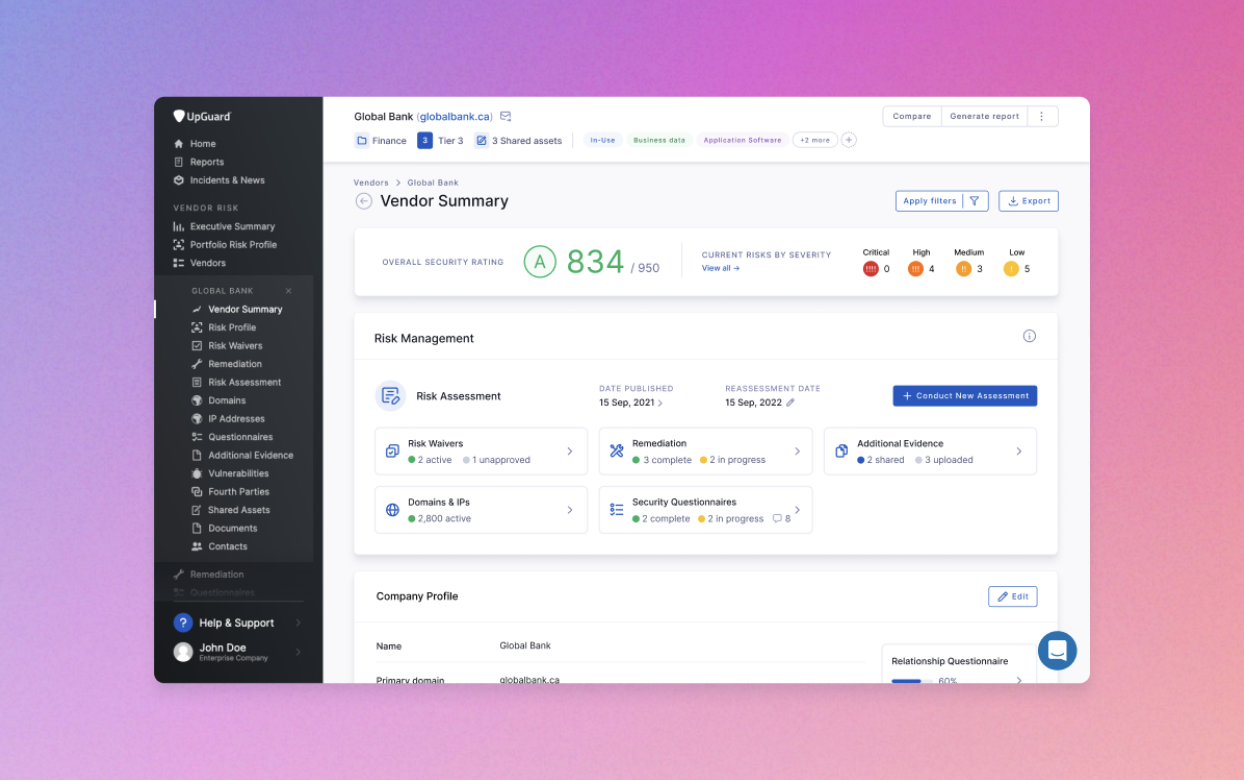Click the Risk Profile sidebar icon

[x=197, y=327]
